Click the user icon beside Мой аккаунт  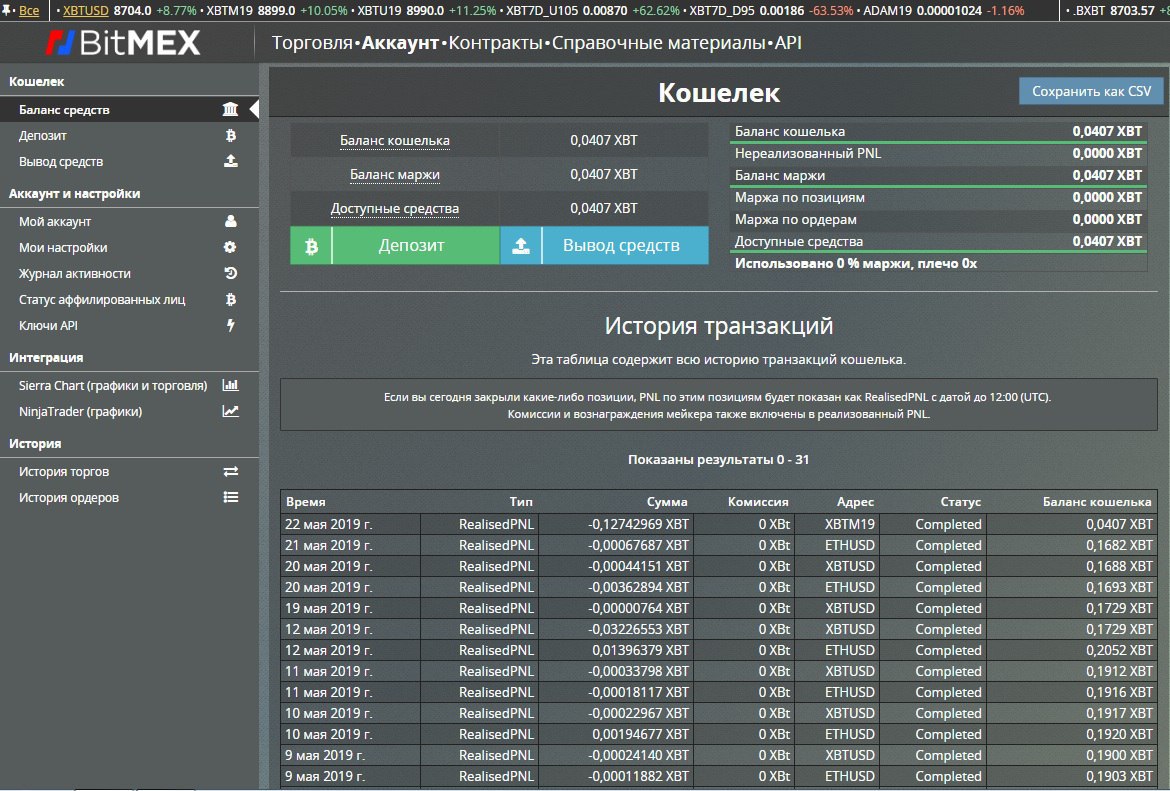[231, 222]
